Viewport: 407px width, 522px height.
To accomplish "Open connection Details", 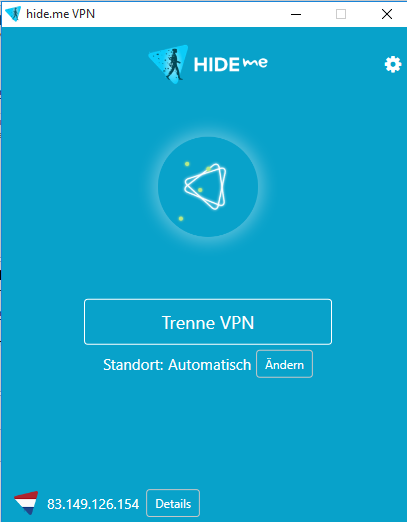I will coord(173,503).
